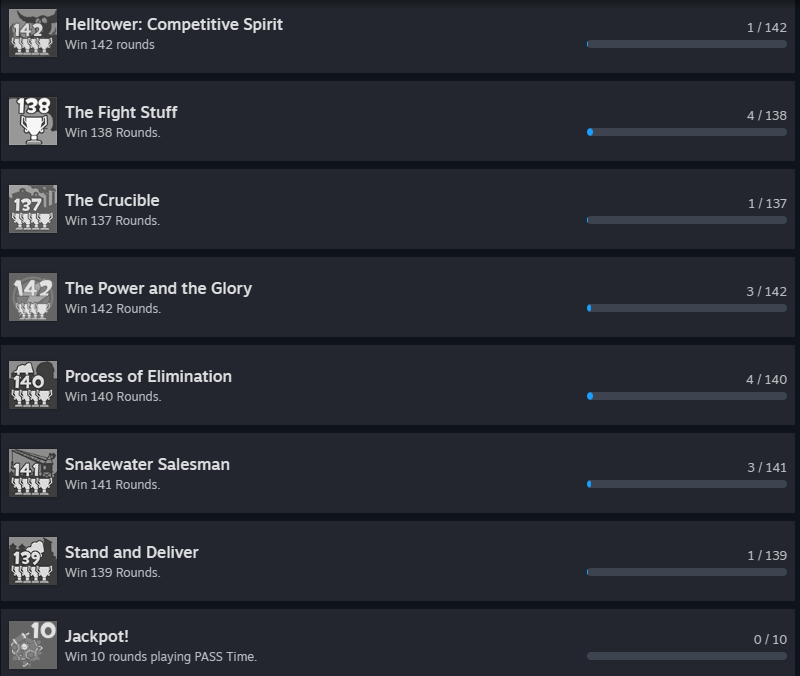Click the Jackpot! progress bar

687,656
